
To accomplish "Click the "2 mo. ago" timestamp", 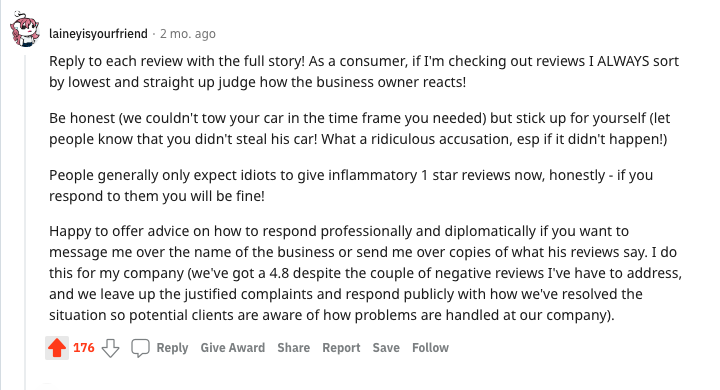I will (x=188, y=34).
